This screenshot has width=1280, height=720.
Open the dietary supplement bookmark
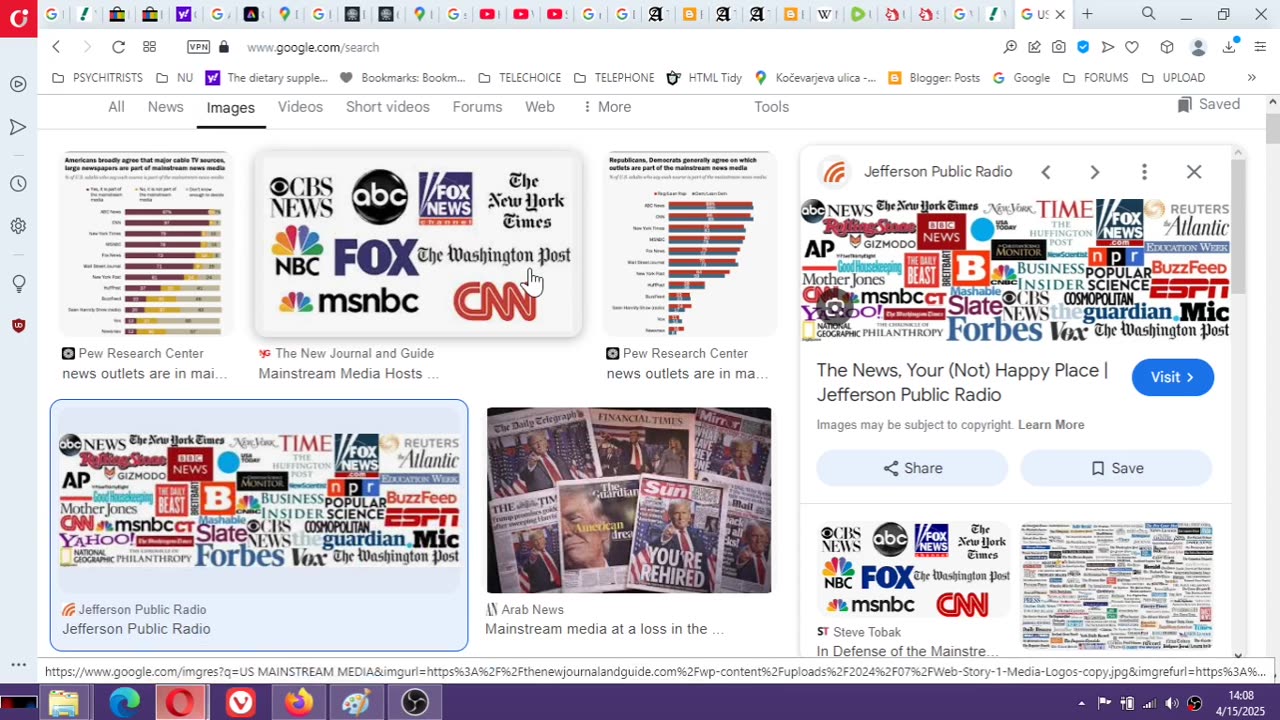point(267,78)
